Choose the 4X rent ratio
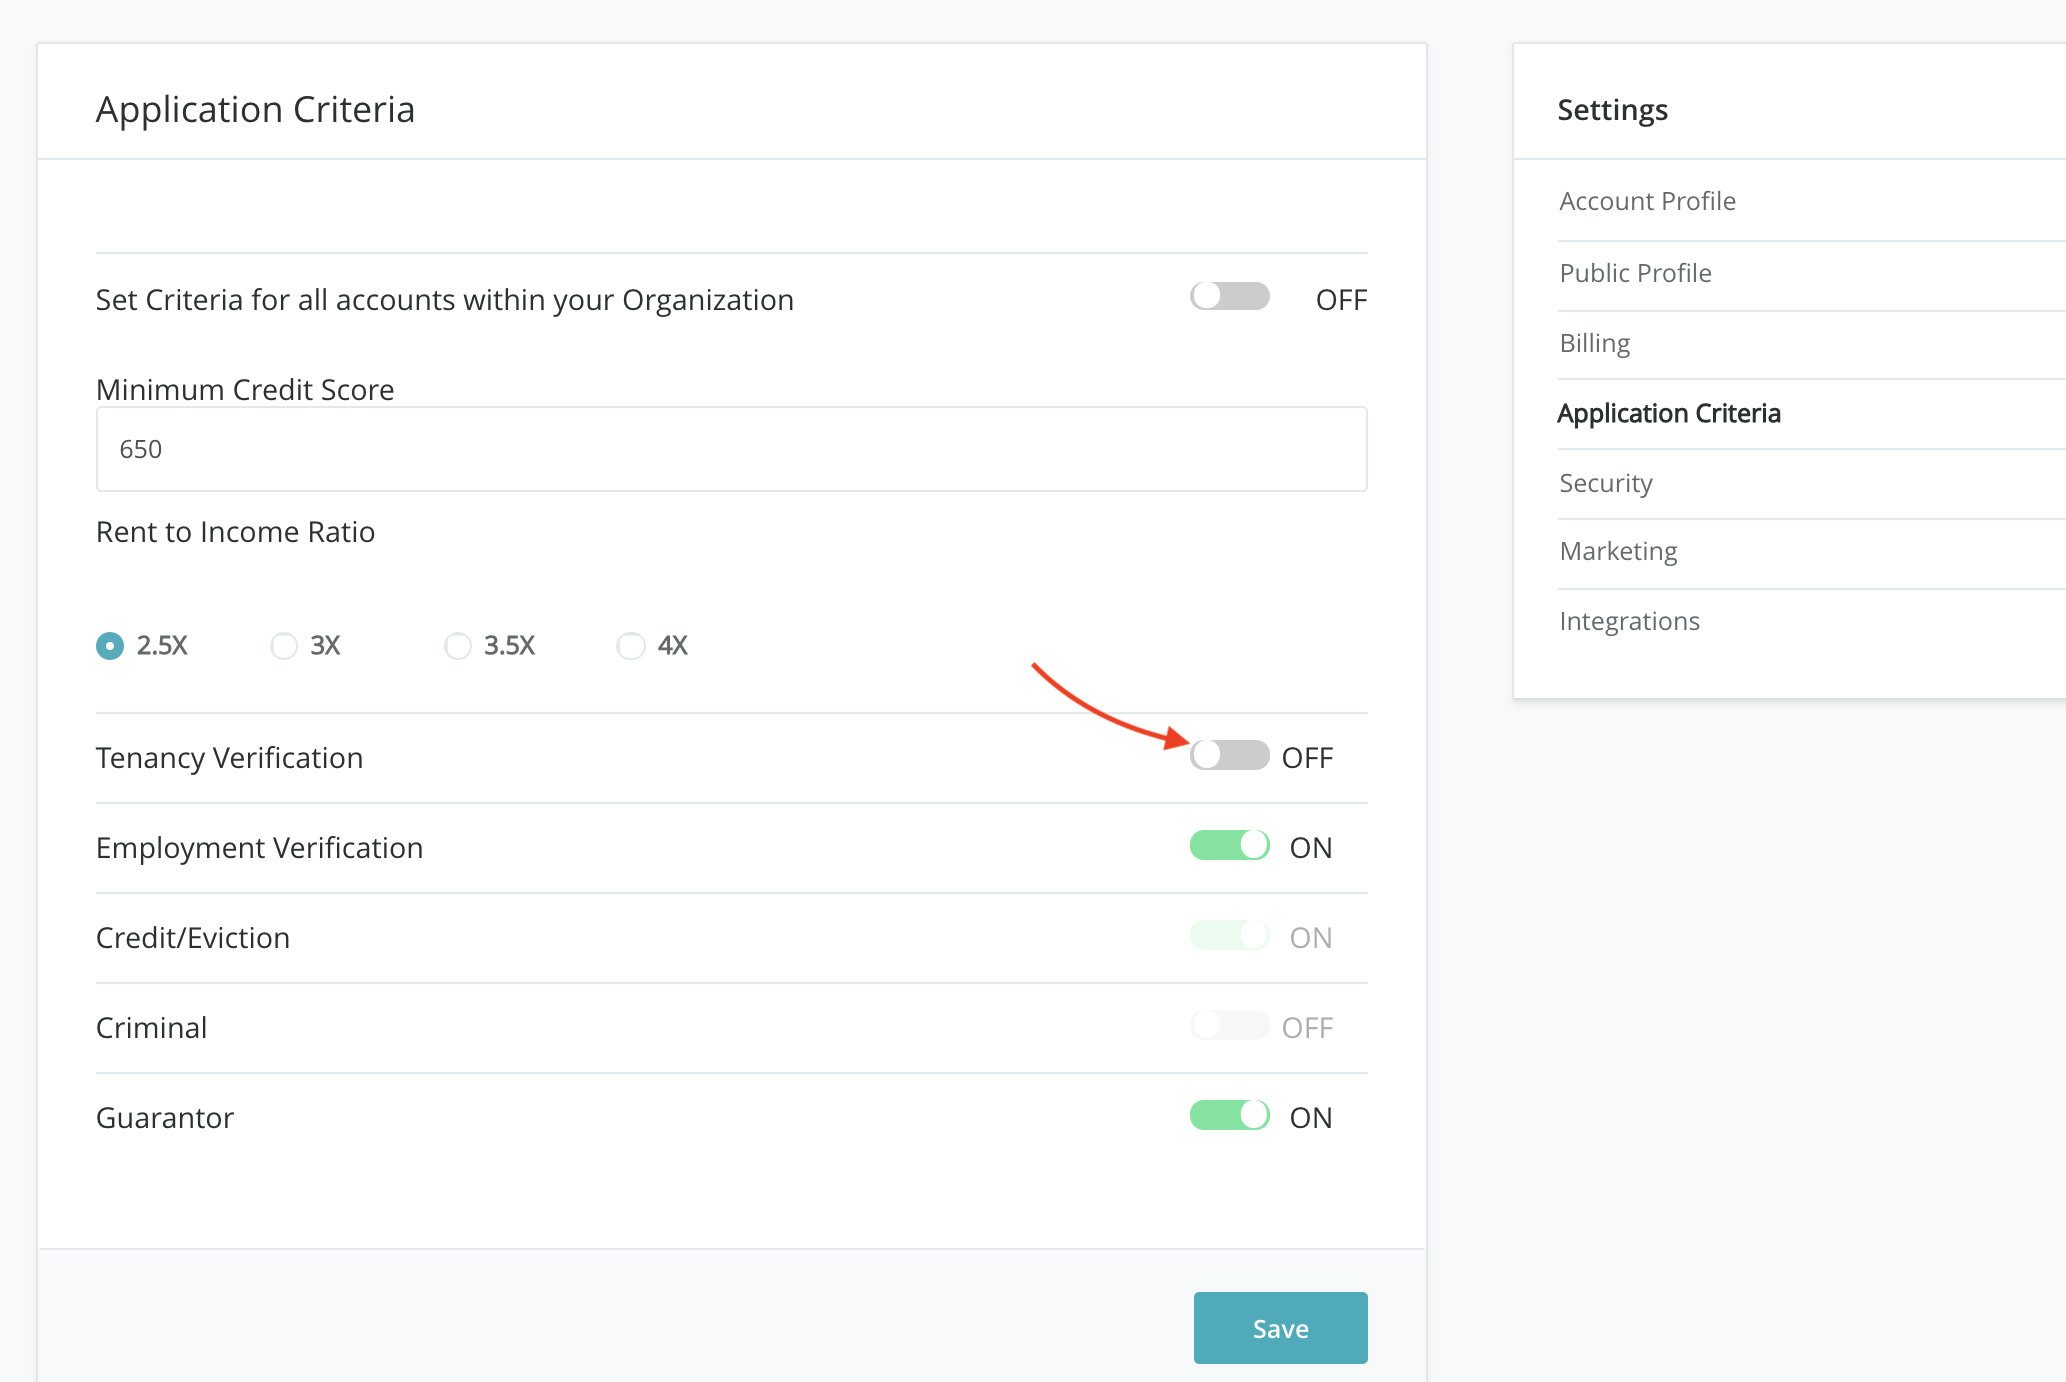This screenshot has height=1382, width=2066. (631, 646)
